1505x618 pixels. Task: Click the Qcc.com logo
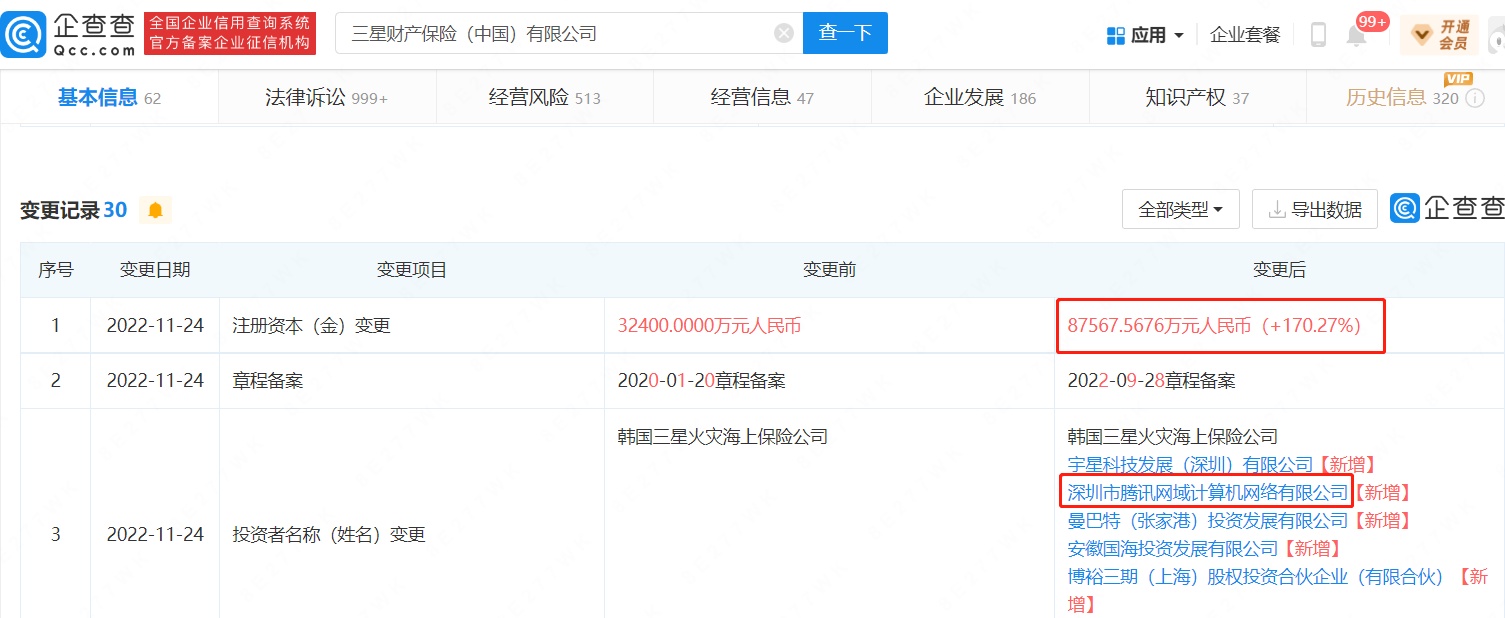[70, 33]
